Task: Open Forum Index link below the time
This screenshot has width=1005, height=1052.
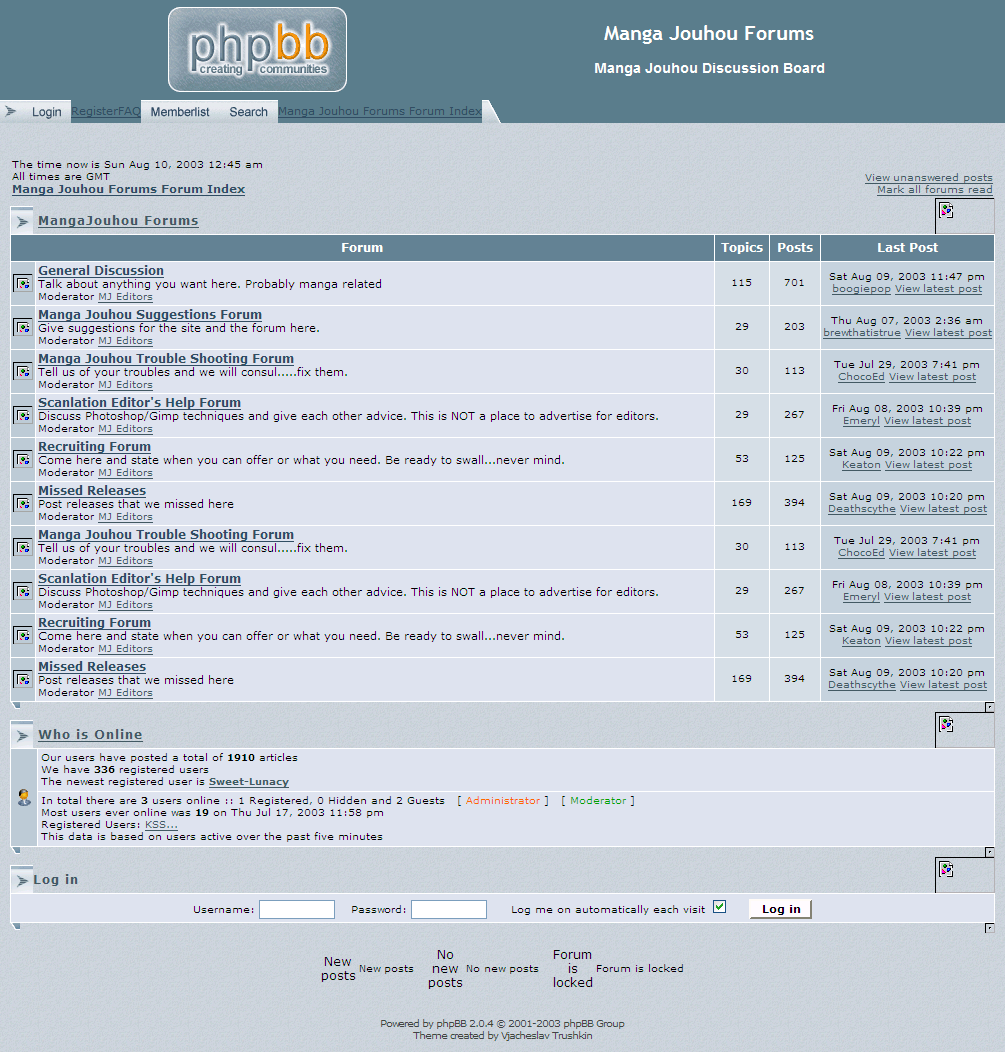Action: (128, 189)
